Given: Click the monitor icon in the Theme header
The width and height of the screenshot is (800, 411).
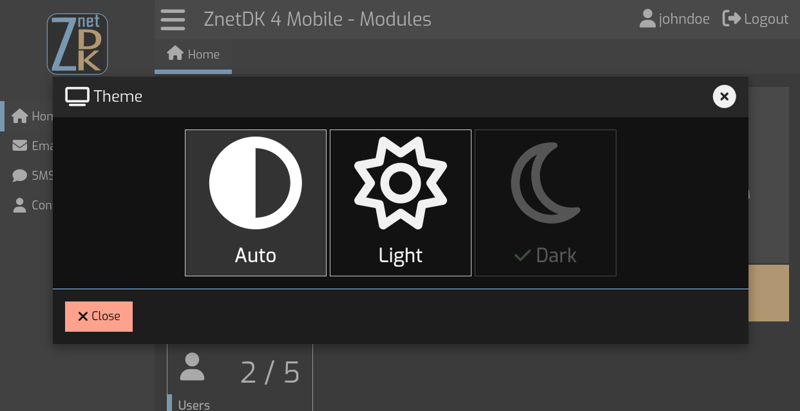Looking at the screenshot, I should click(77, 96).
